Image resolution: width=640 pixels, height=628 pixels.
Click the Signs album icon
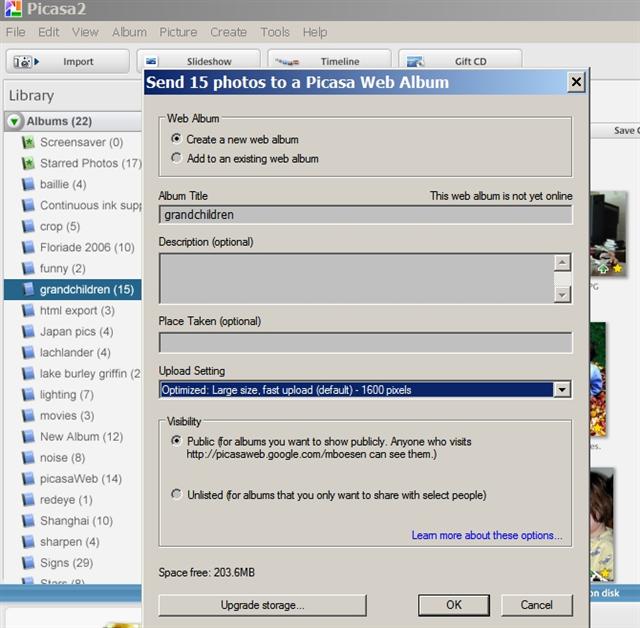click(28, 563)
